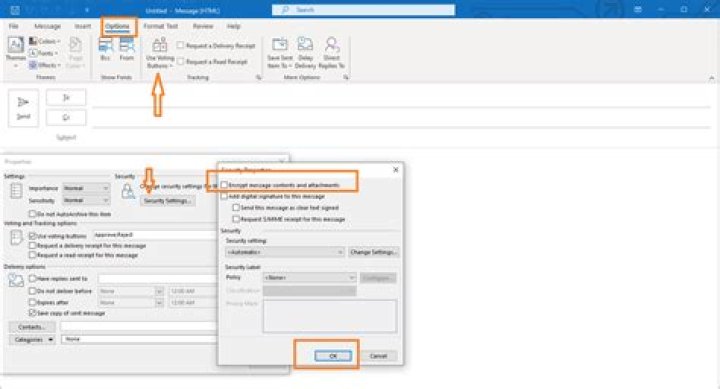This screenshot has height=389, width=720.
Task: Tick Have replies sent to
Action: (32, 278)
